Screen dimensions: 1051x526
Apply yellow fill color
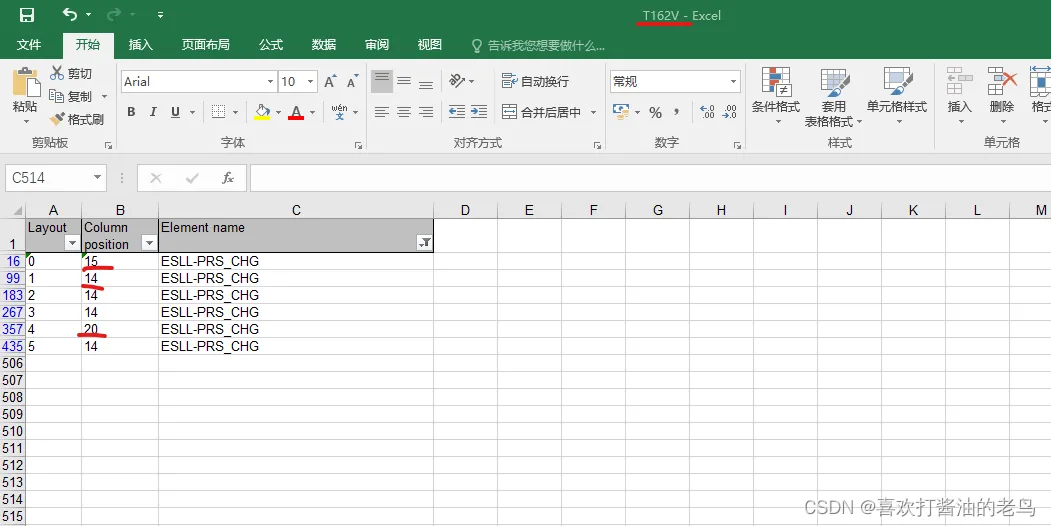pyautogui.click(x=262, y=112)
